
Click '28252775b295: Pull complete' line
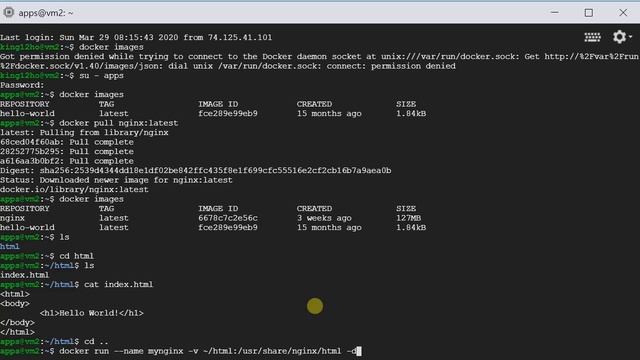click(x=67, y=151)
